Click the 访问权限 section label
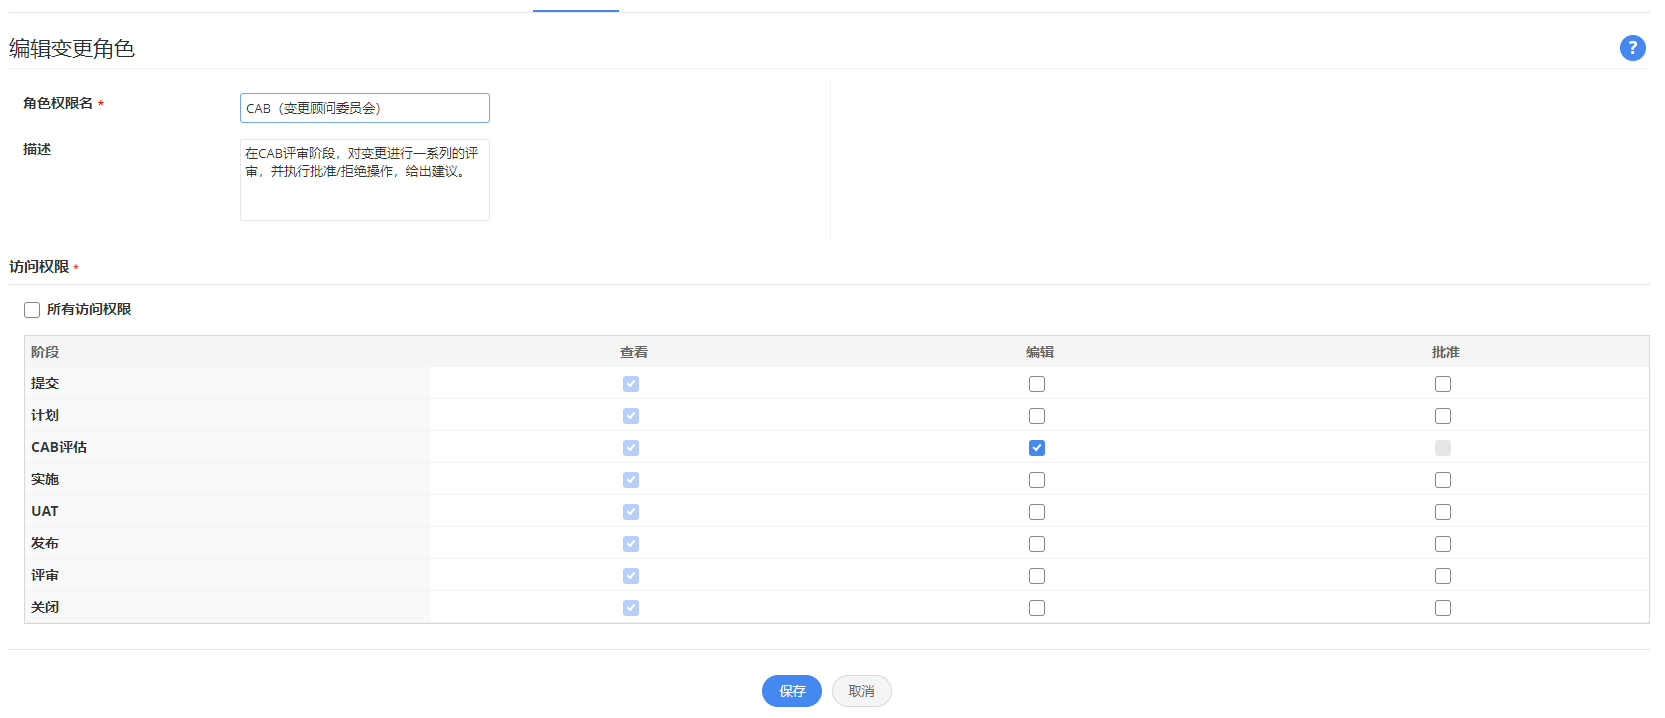 tap(39, 267)
